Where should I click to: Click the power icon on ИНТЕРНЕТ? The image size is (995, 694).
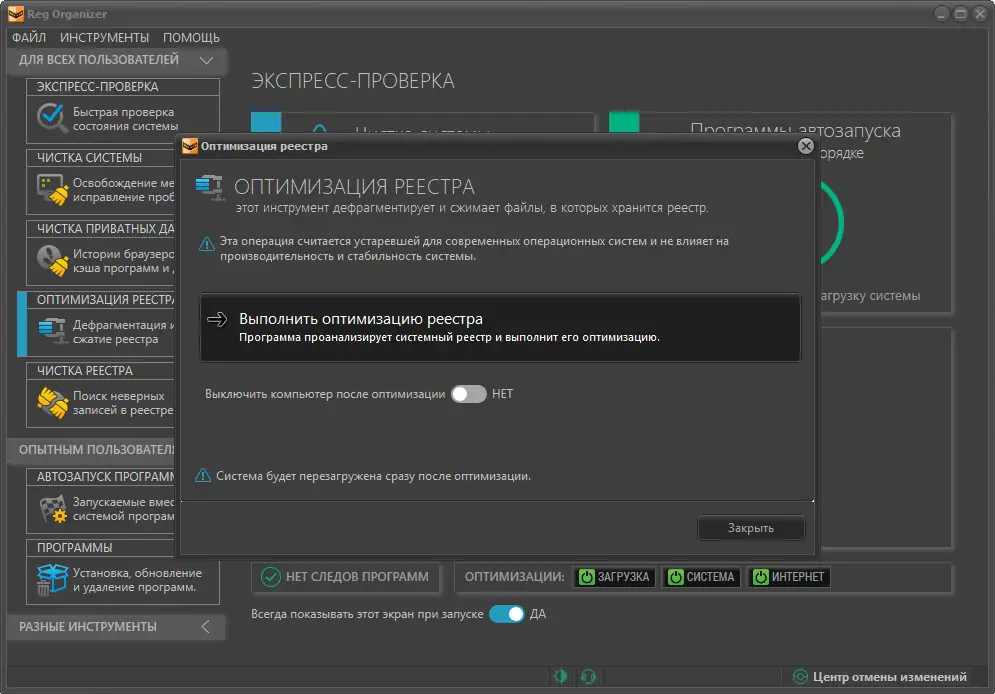760,577
